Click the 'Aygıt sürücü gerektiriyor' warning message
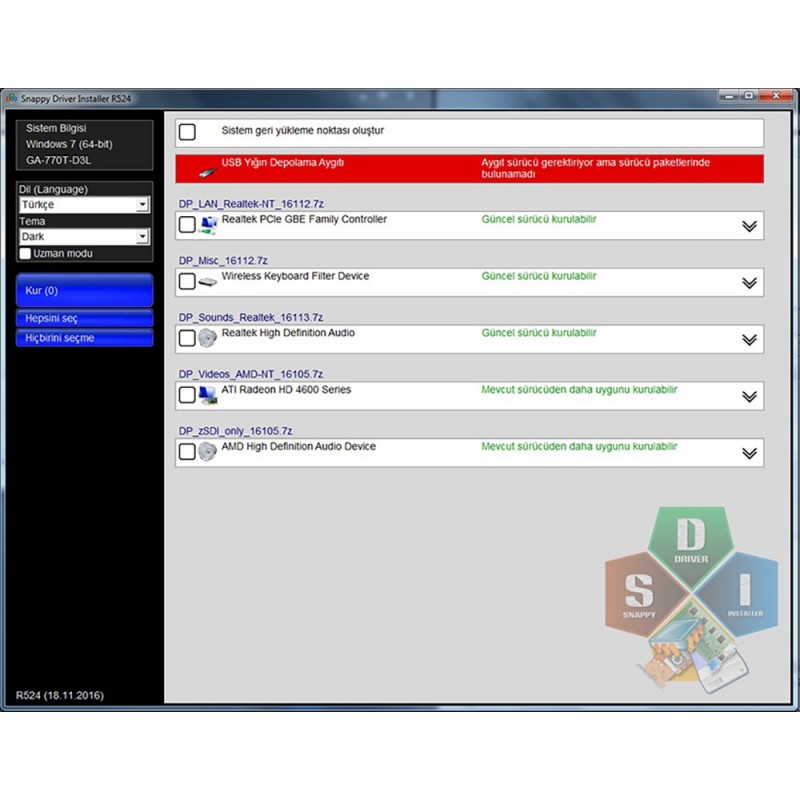 point(595,168)
